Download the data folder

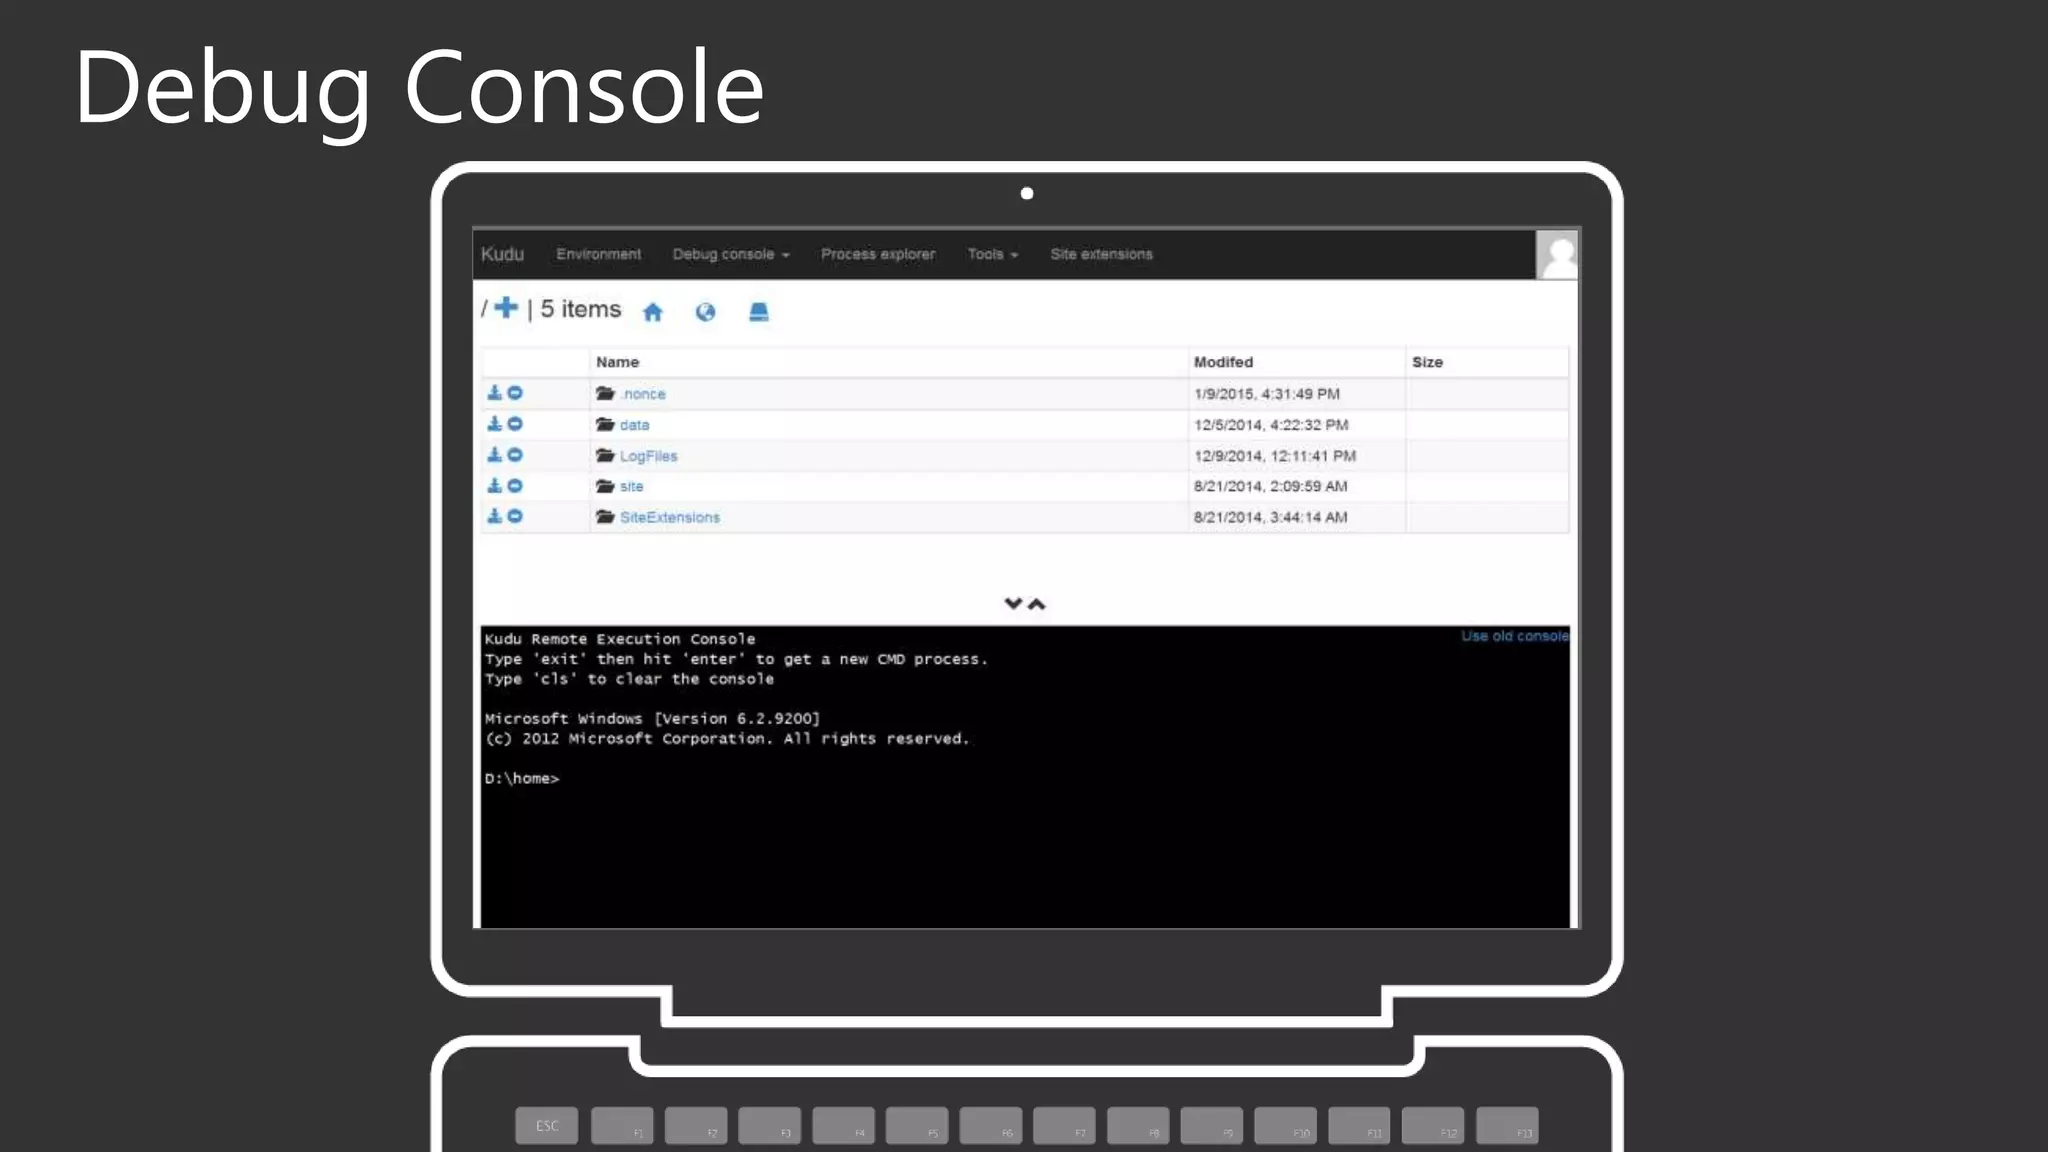pyautogui.click(x=494, y=424)
